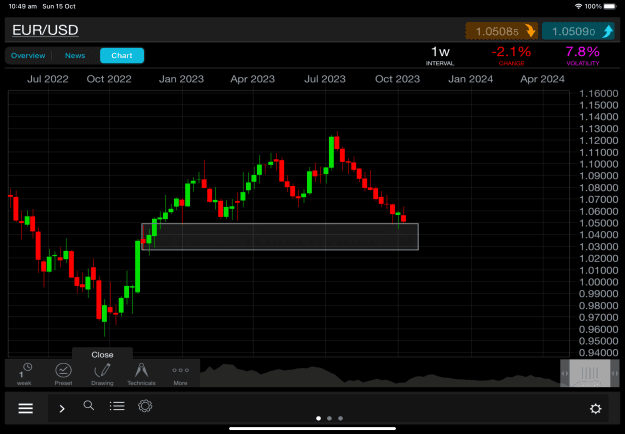Click the 1.12000 price axis label
The width and height of the screenshot is (625, 434).
coord(598,141)
